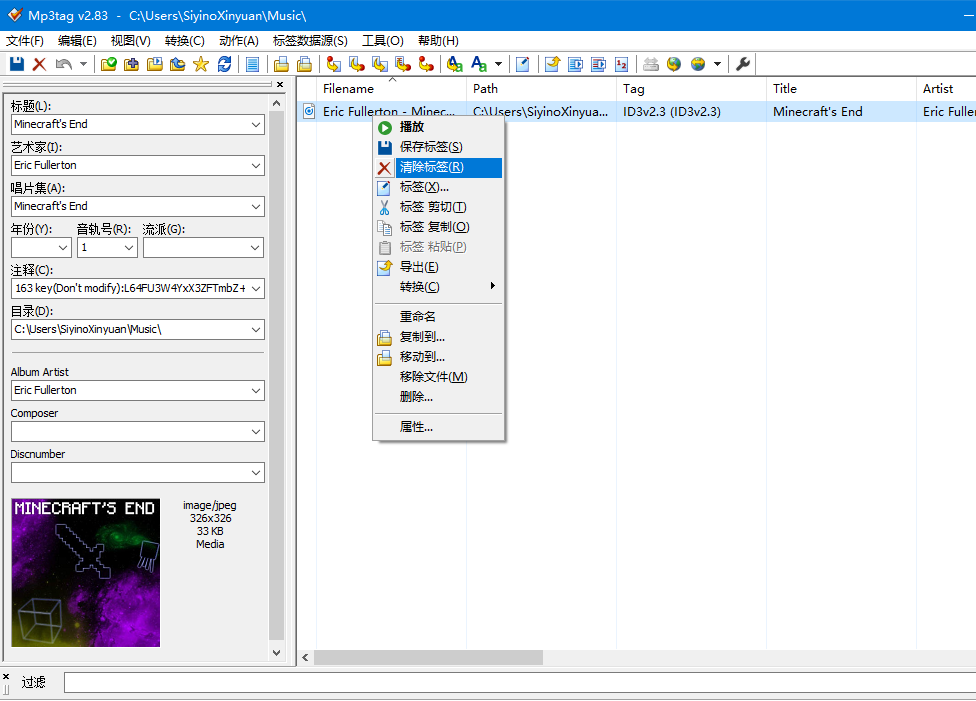The height and width of the screenshot is (701, 976).
Task: Expand the 年份 year dropdown
Action: point(62,247)
